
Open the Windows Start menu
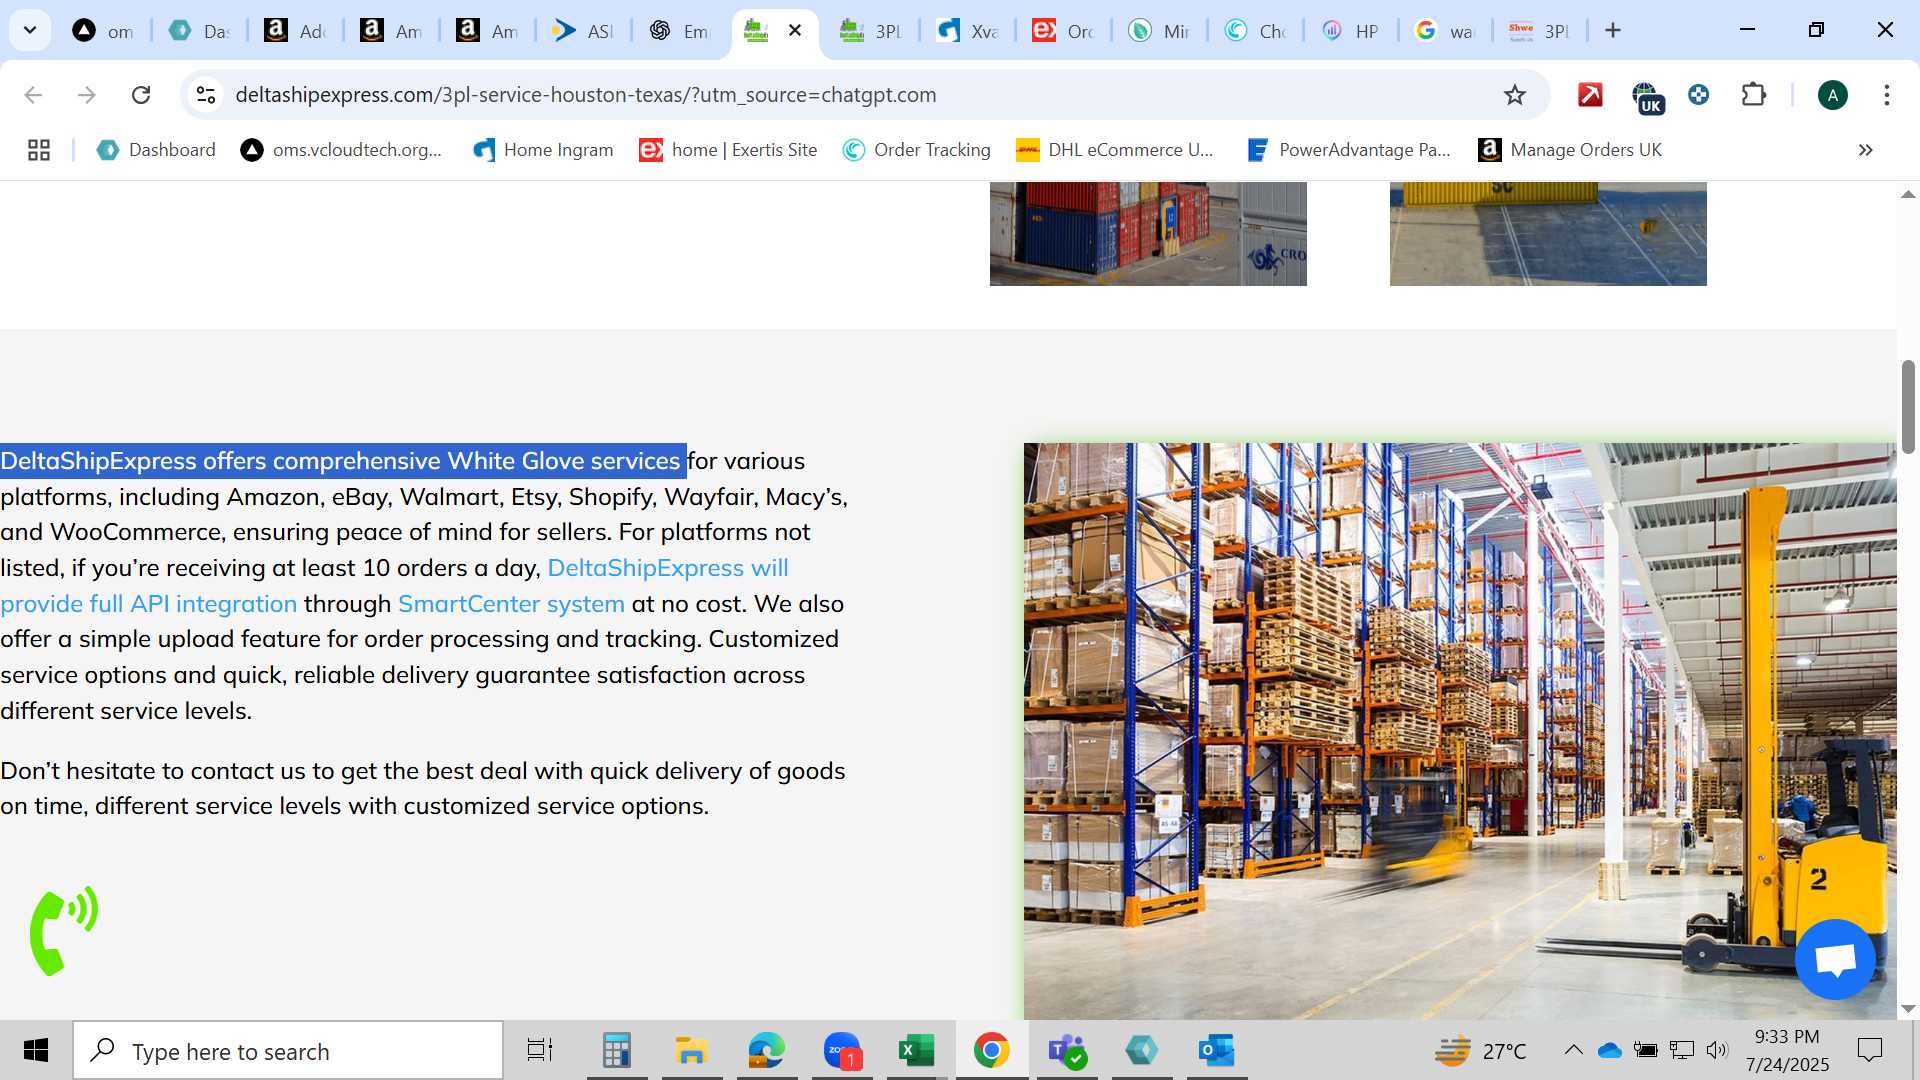pyautogui.click(x=36, y=1050)
